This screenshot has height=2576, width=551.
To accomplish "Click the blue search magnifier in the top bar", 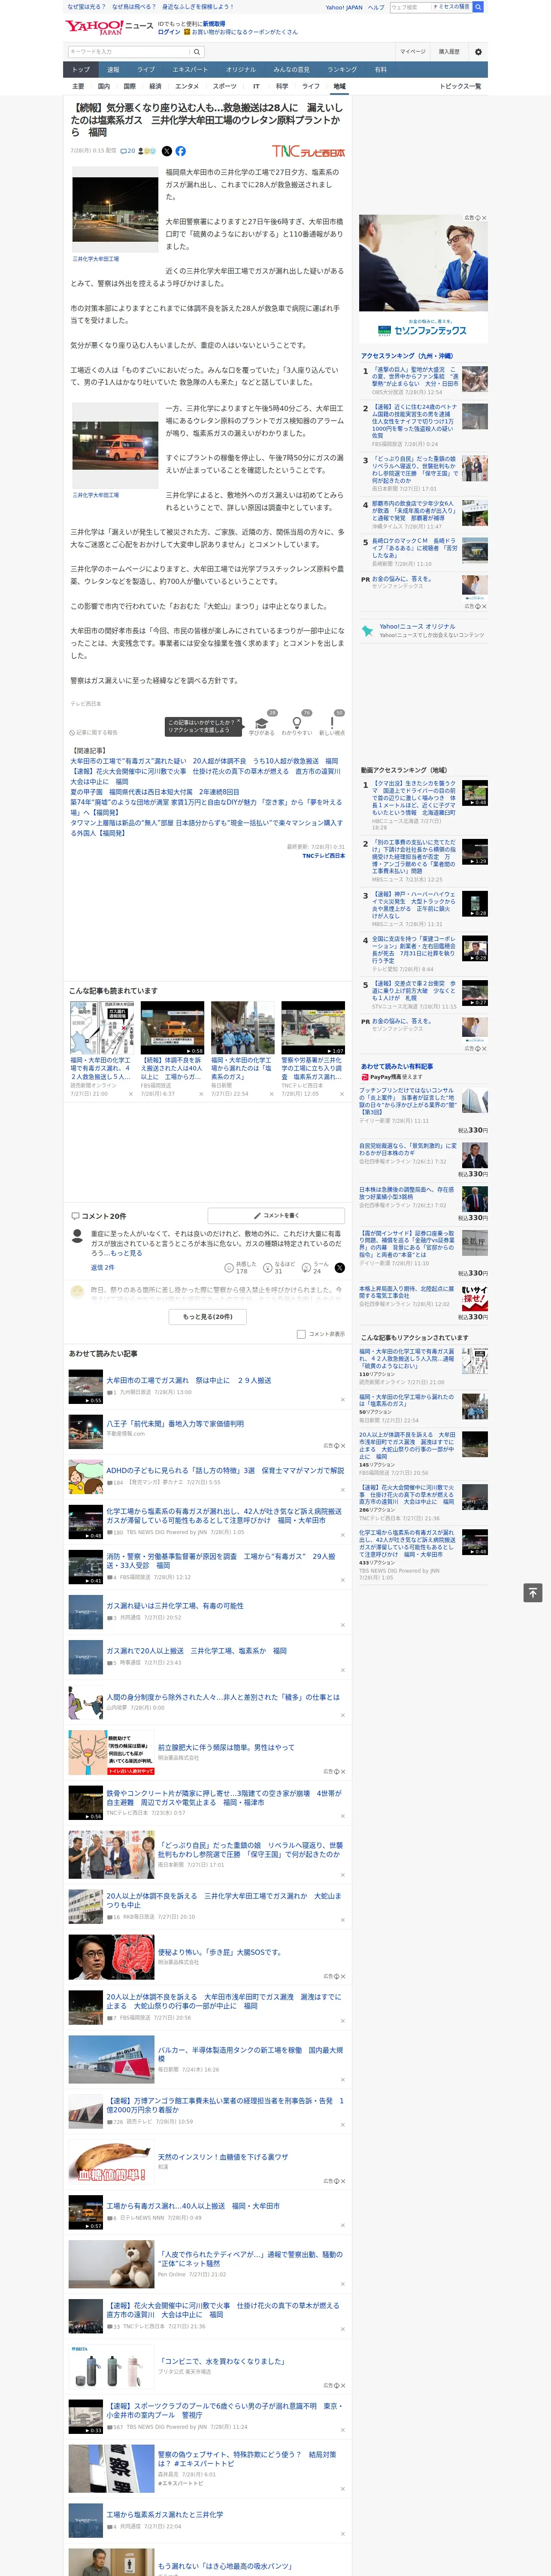I will (478, 7).
